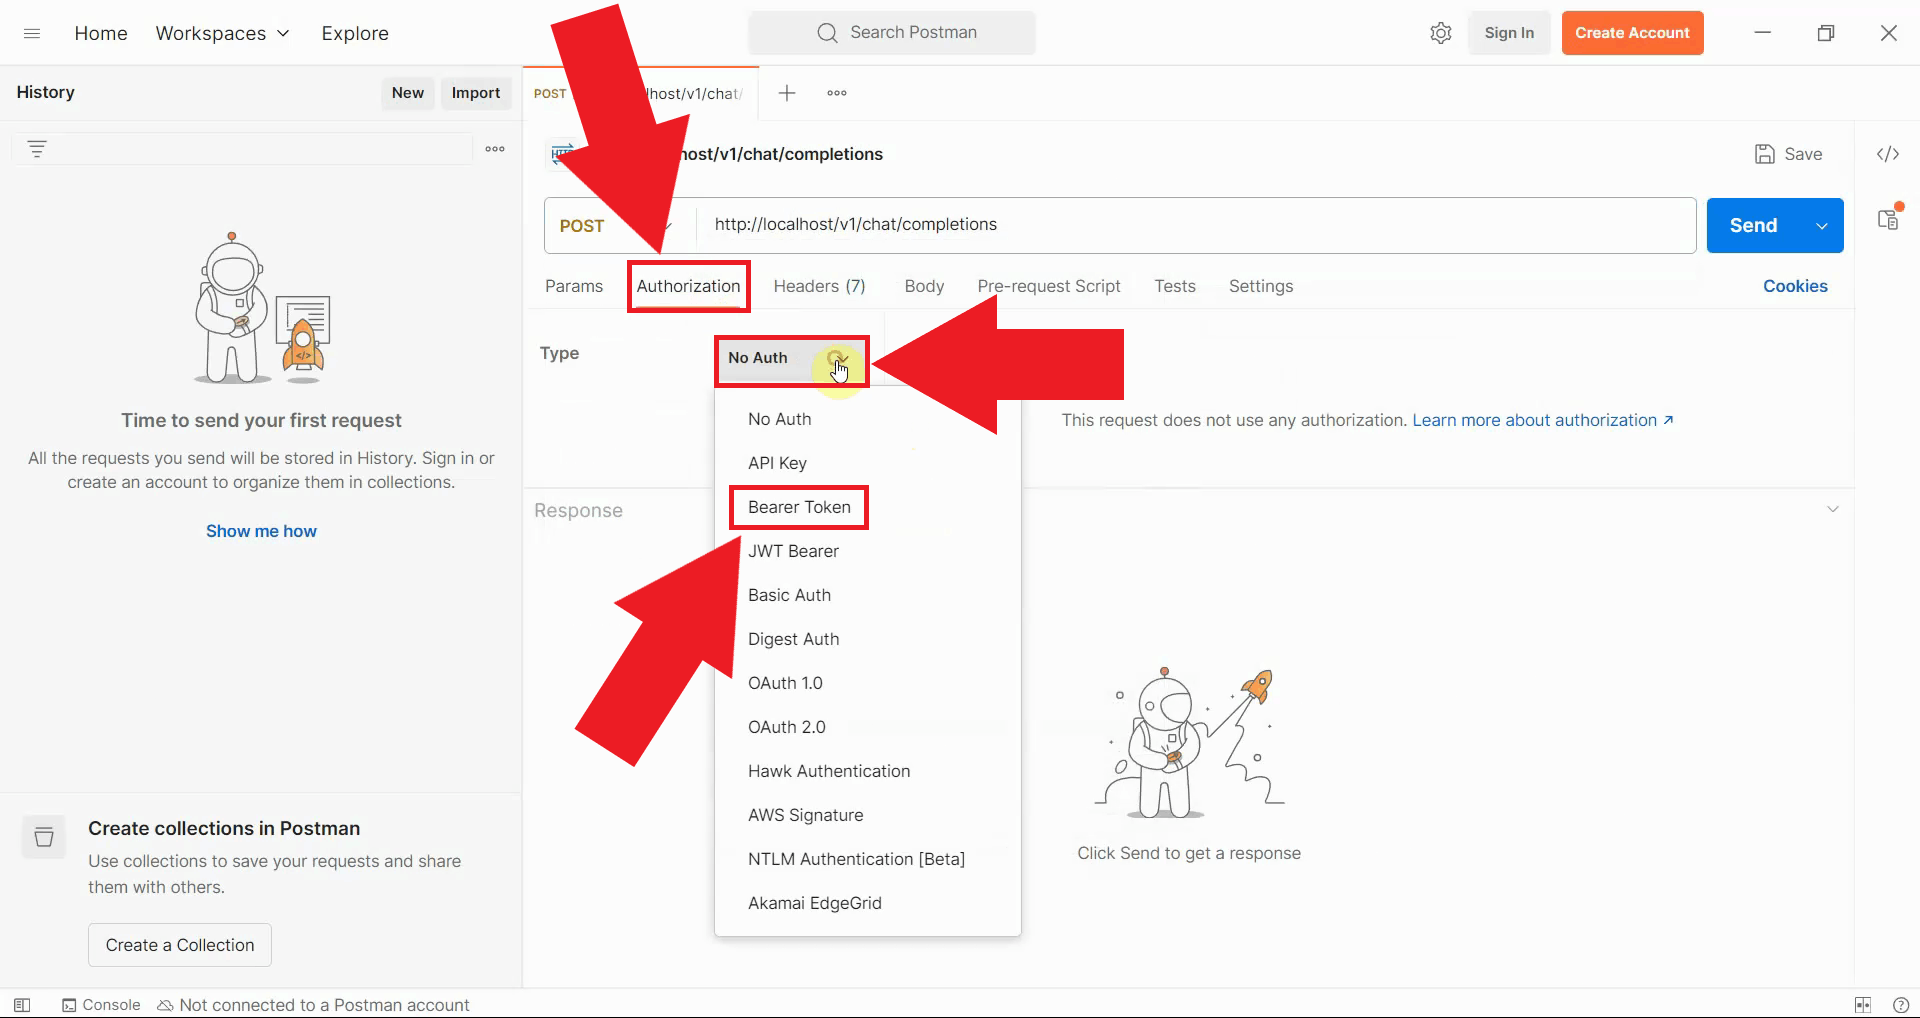Screen dimensions: 1920x1018
Task: Click the filter icon in History
Action: click(37, 149)
